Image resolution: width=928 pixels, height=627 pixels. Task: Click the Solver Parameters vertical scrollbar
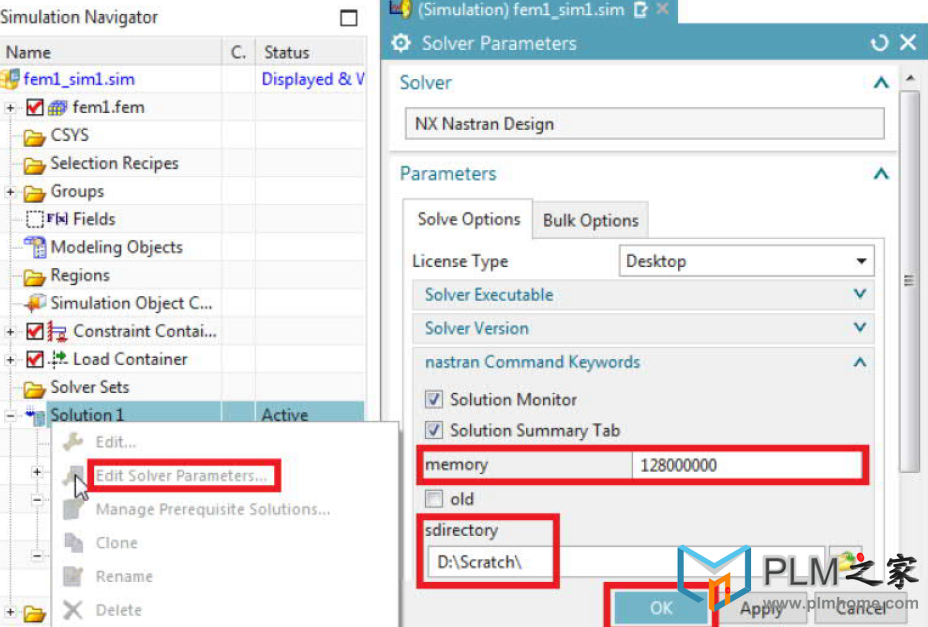[x=910, y=281]
